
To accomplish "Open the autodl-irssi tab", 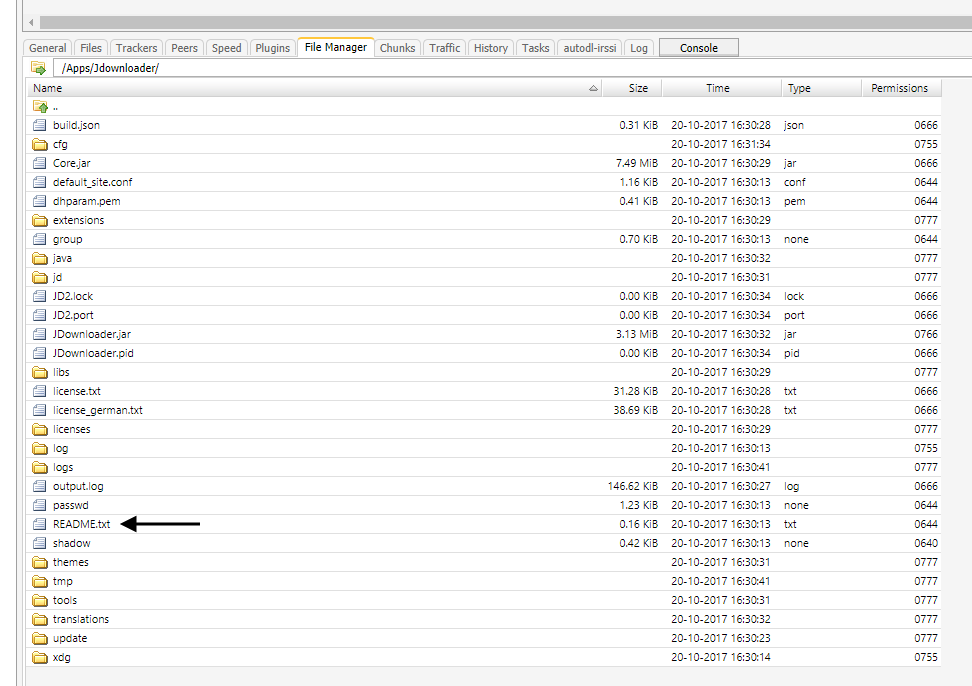I will click(x=590, y=48).
